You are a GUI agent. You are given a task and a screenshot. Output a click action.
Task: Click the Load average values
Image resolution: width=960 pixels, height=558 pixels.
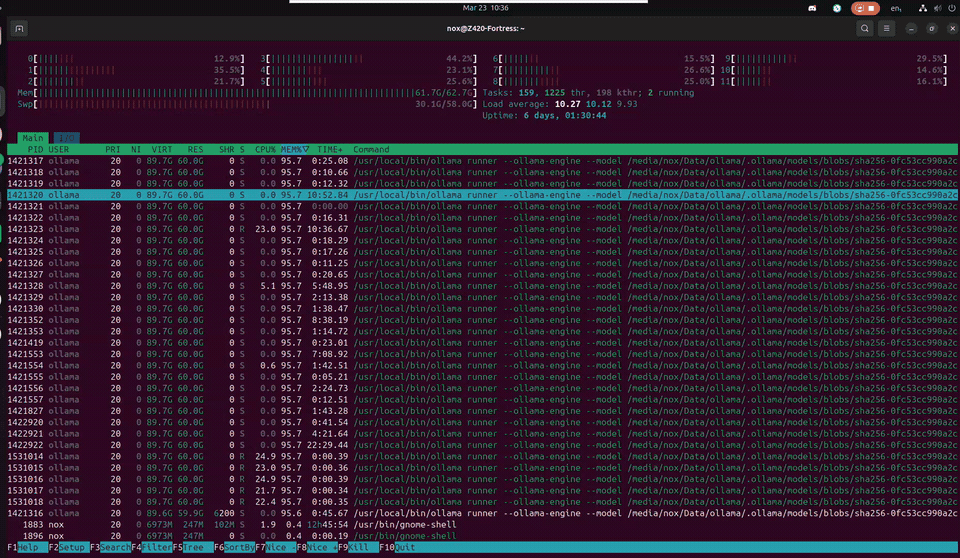[x=596, y=104]
